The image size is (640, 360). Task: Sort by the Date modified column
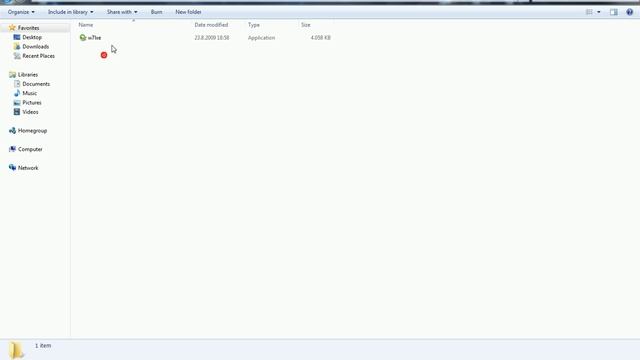click(x=211, y=25)
